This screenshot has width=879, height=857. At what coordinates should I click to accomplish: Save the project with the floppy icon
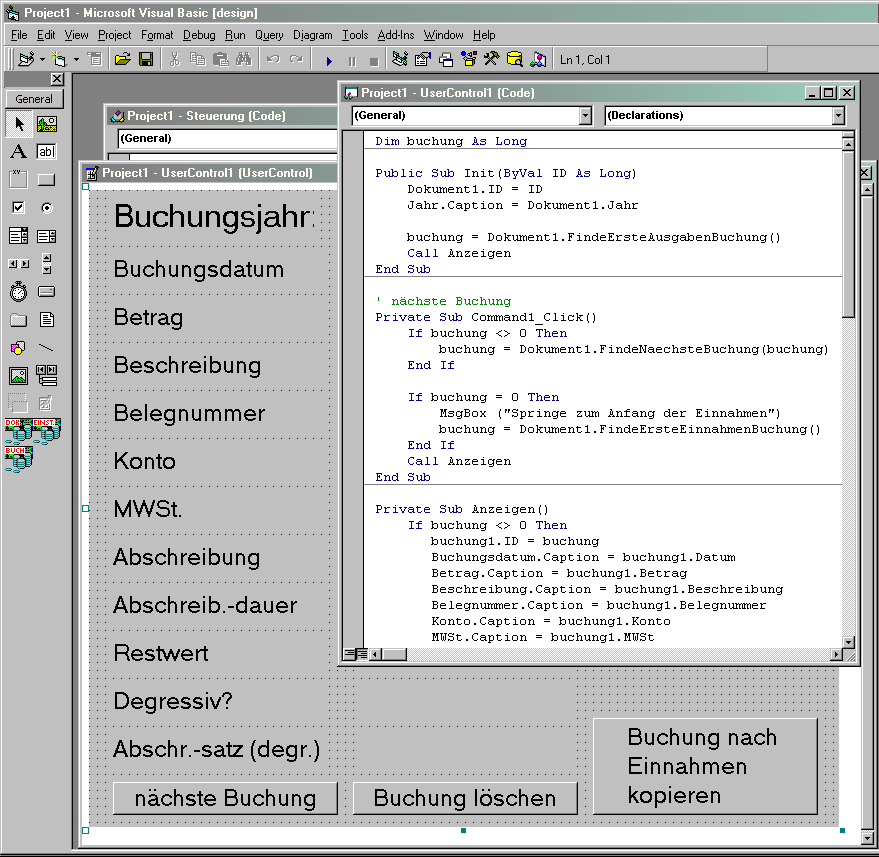click(146, 59)
